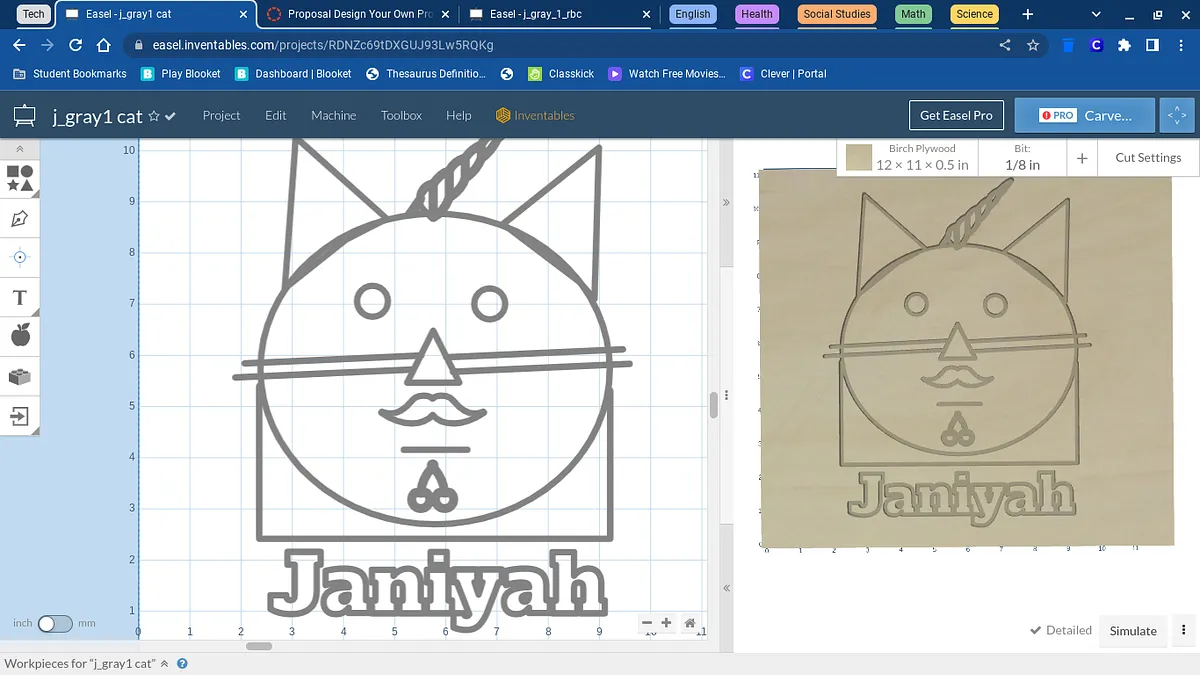Open the Cut Settings panel
The image size is (1200, 675).
[1147, 157]
